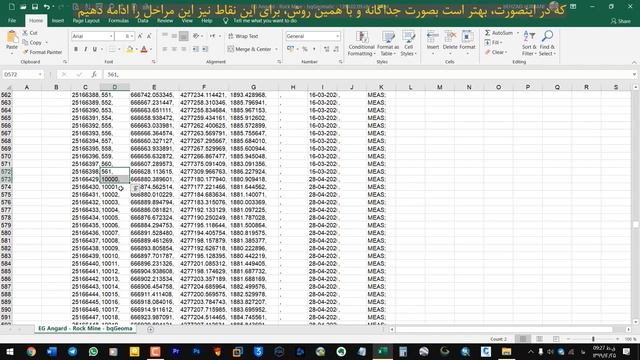Click the Percent Style icon
The width and height of the screenshot is (640, 360).
[x=304, y=49]
